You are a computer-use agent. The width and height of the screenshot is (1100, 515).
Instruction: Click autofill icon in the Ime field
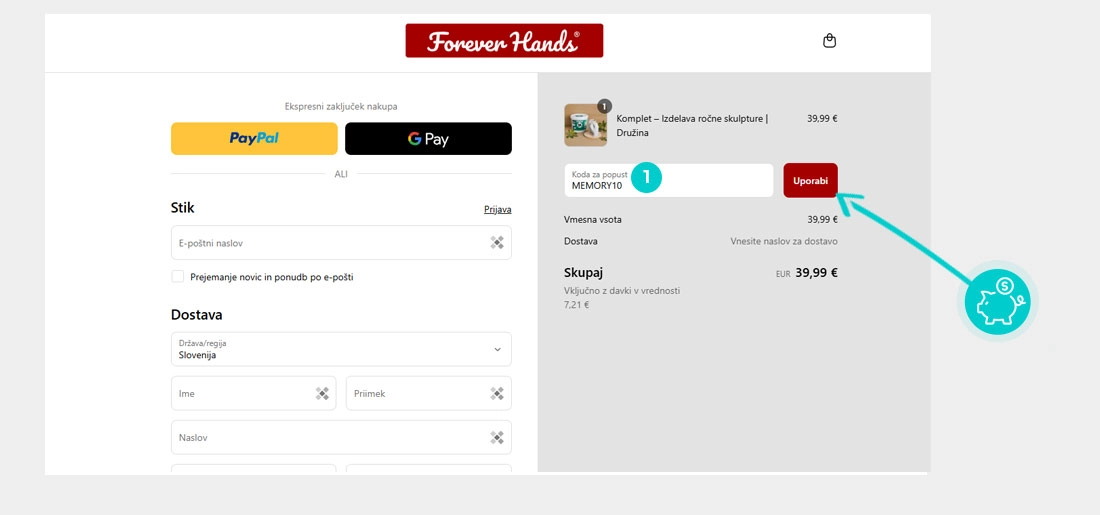click(322, 394)
